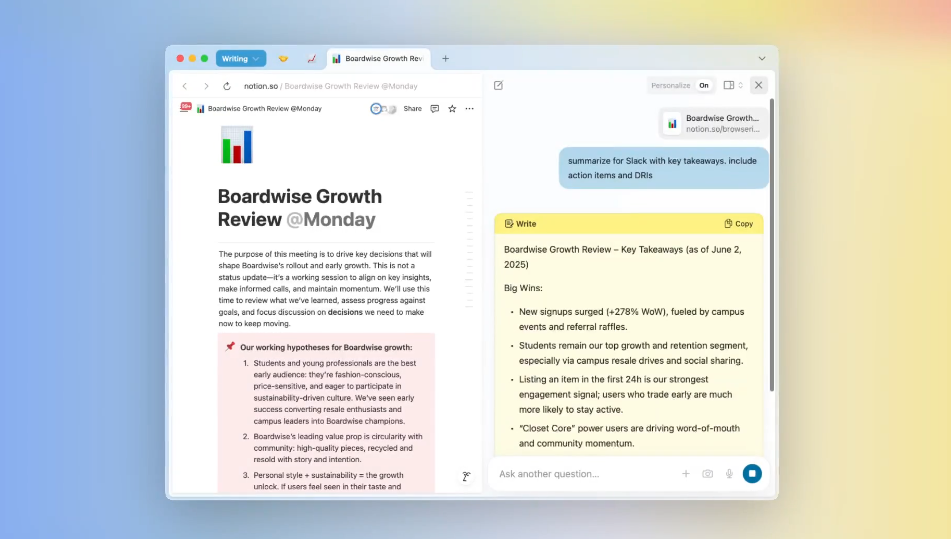Viewport: 951px width, 539px height.
Task: Open a new browser tab
Action: (x=446, y=59)
